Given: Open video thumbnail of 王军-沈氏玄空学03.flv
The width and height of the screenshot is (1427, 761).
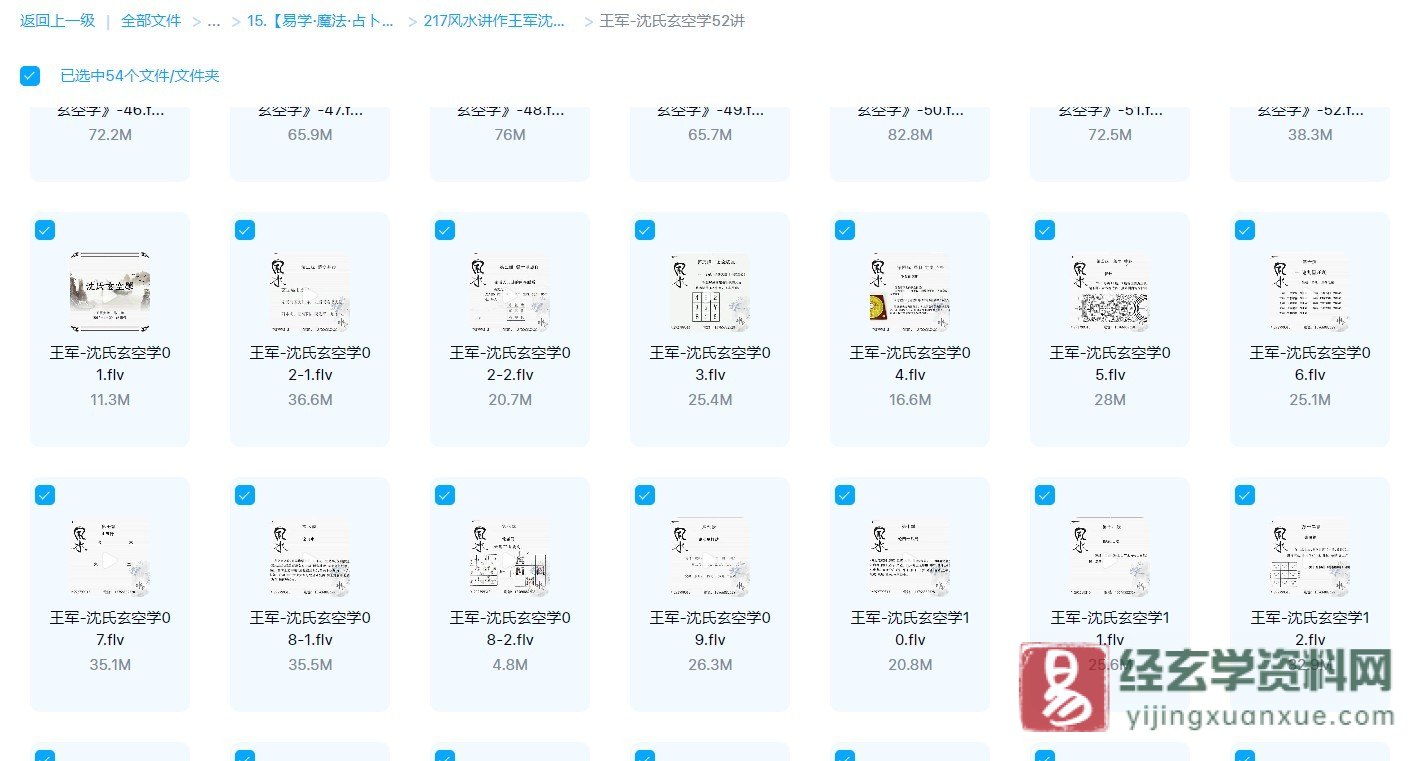Looking at the screenshot, I should click(710, 292).
